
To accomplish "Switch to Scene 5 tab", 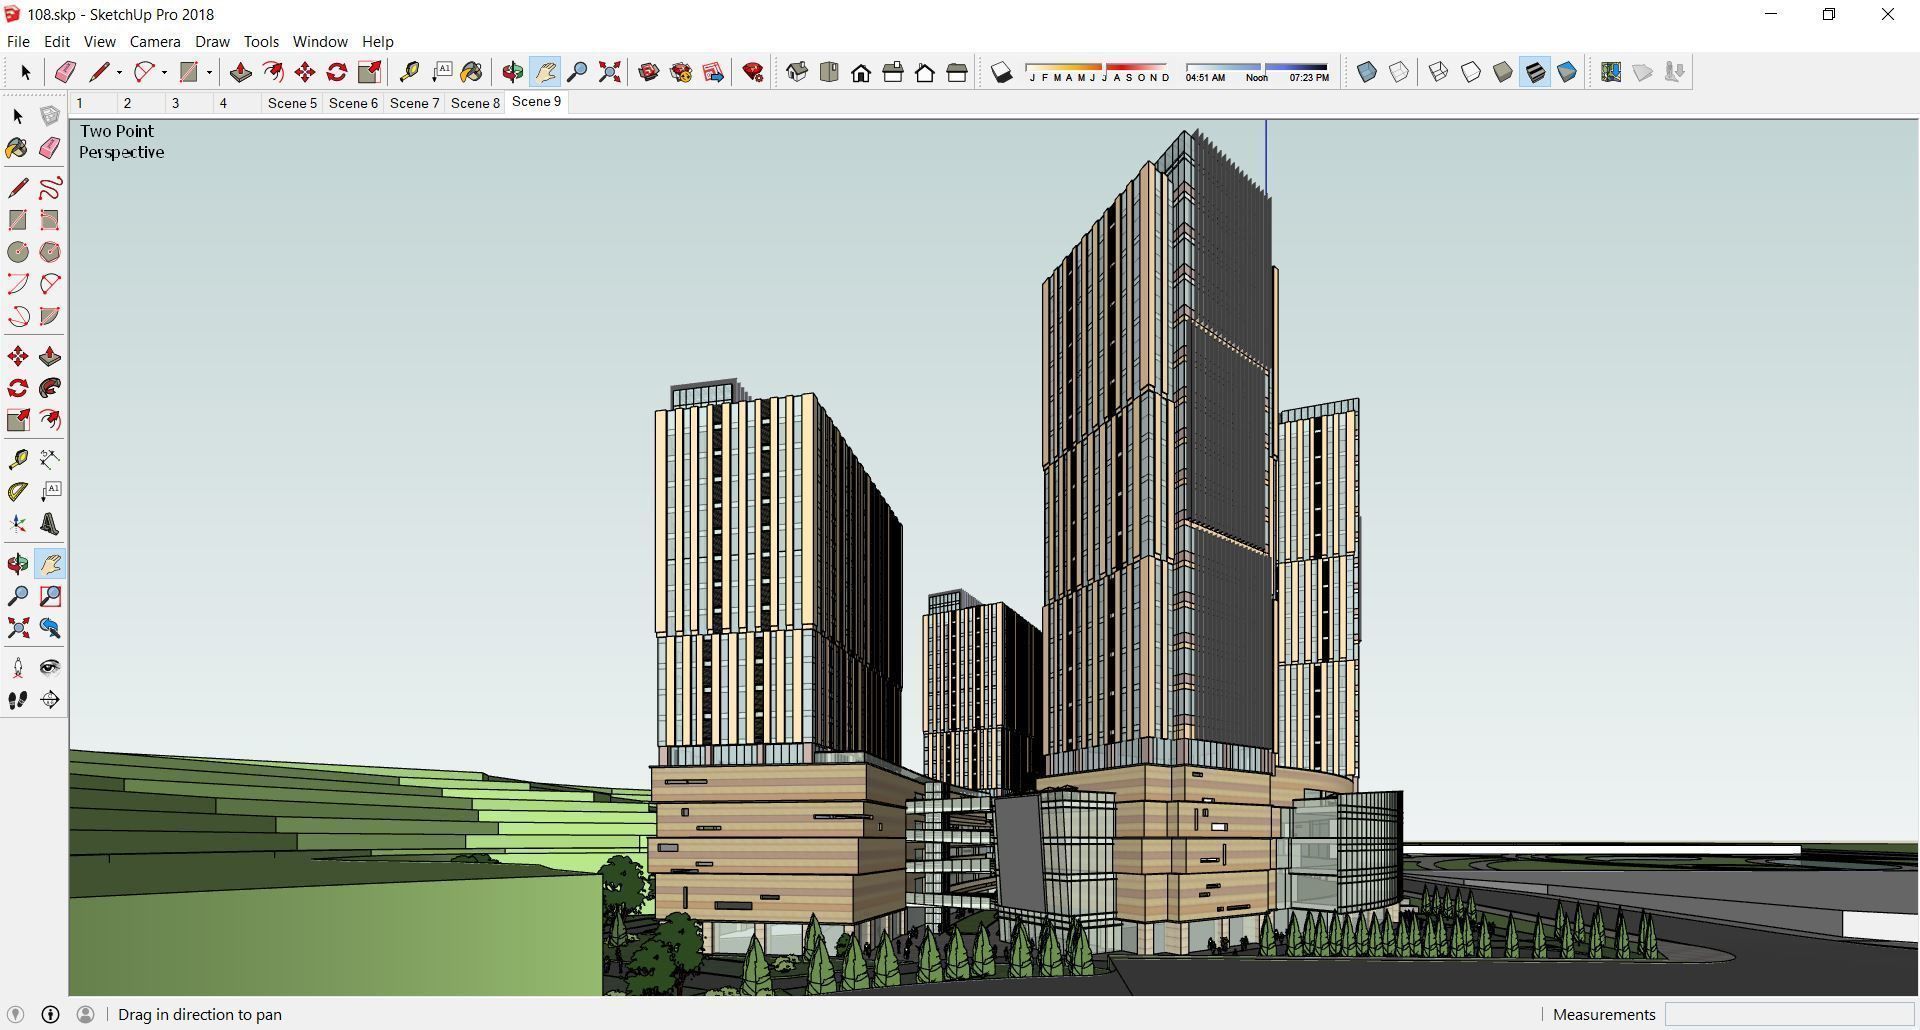I will tap(292, 103).
